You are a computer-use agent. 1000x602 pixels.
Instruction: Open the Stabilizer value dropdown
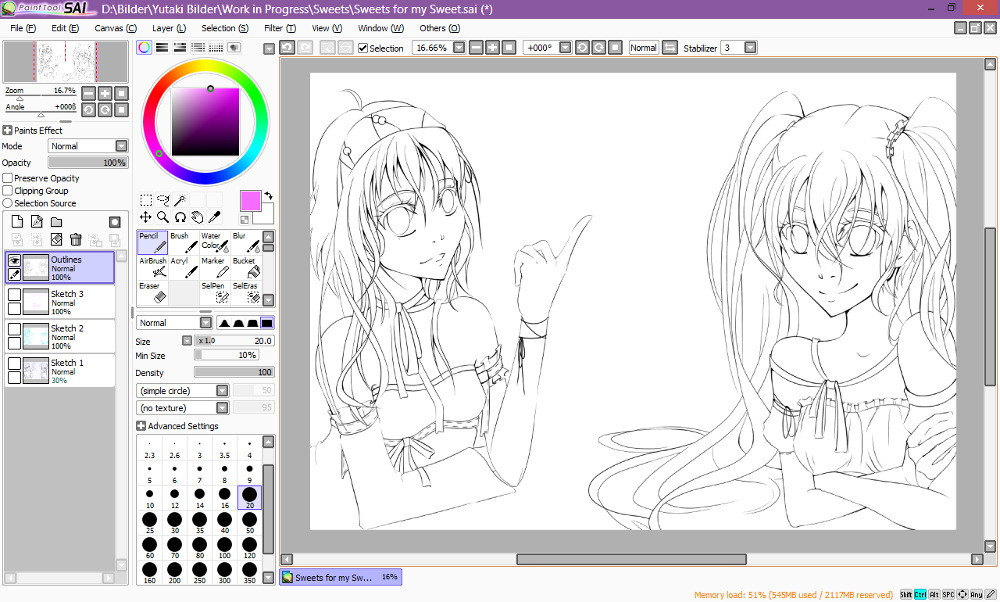pos(750,48)
